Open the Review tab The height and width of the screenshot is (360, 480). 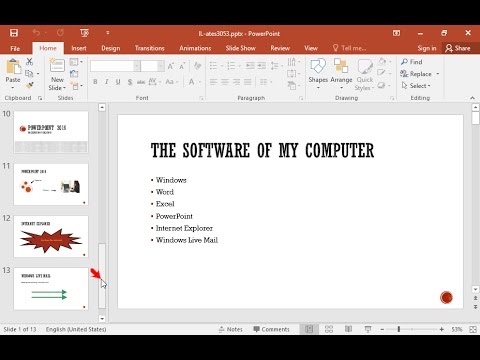coord(280,48)
